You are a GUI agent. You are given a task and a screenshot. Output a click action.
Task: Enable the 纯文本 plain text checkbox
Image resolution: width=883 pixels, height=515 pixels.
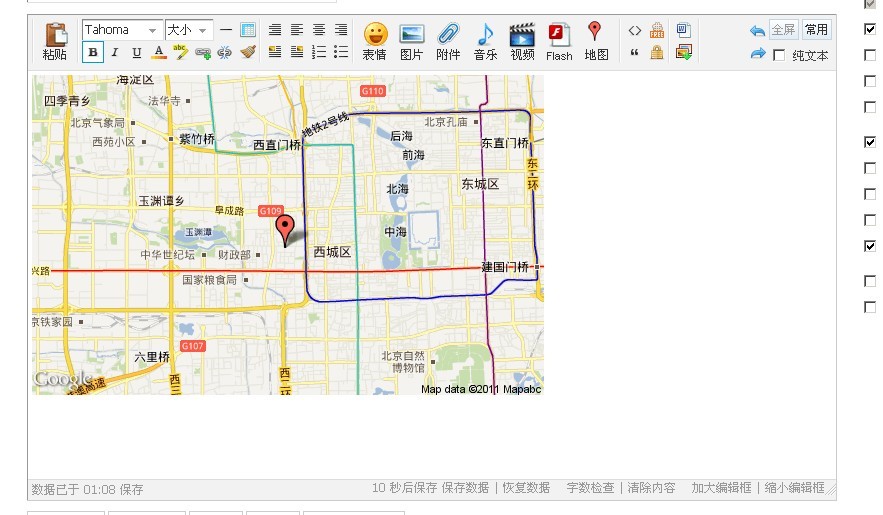(x=780, y=55)
